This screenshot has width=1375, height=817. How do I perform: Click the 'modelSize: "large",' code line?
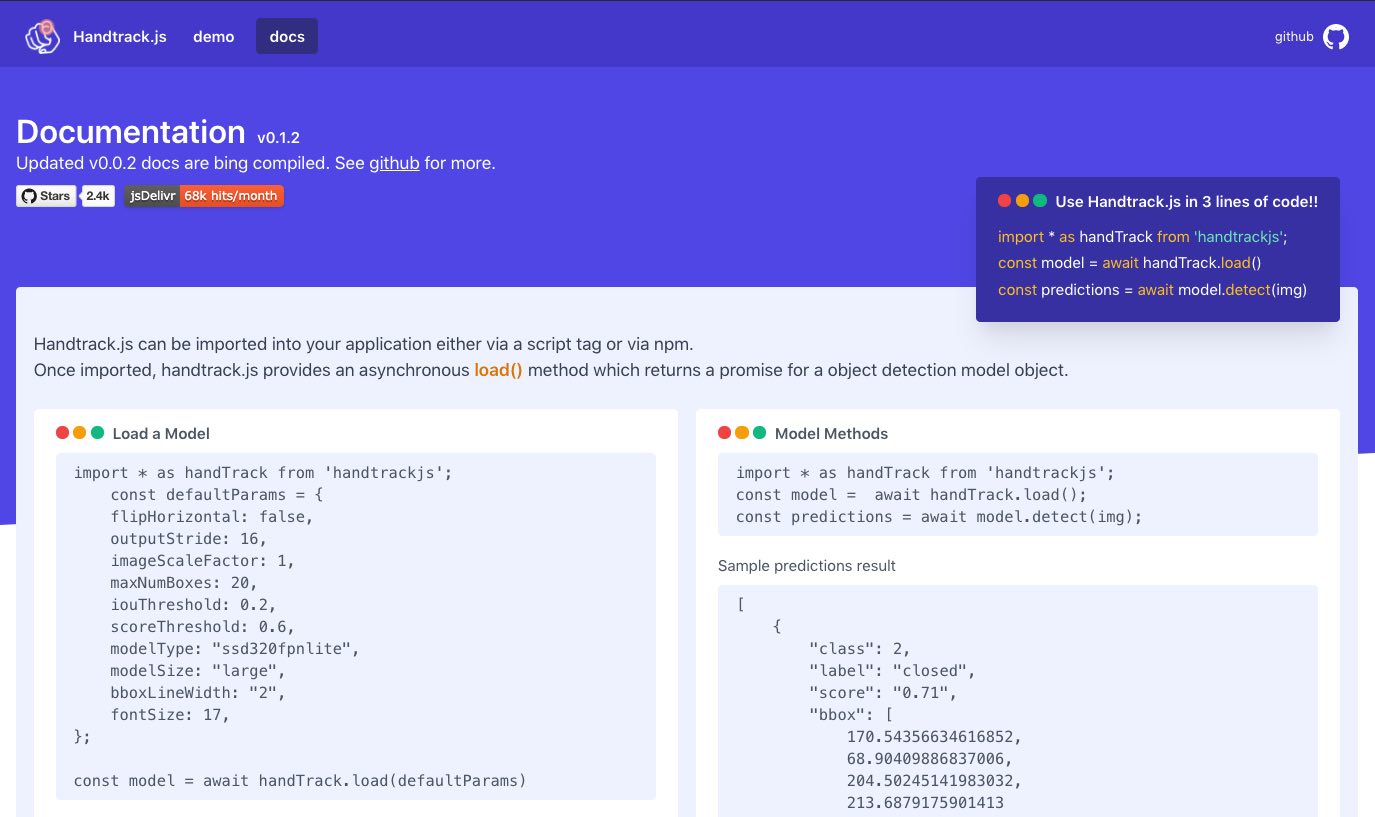[x=198, y=671]
